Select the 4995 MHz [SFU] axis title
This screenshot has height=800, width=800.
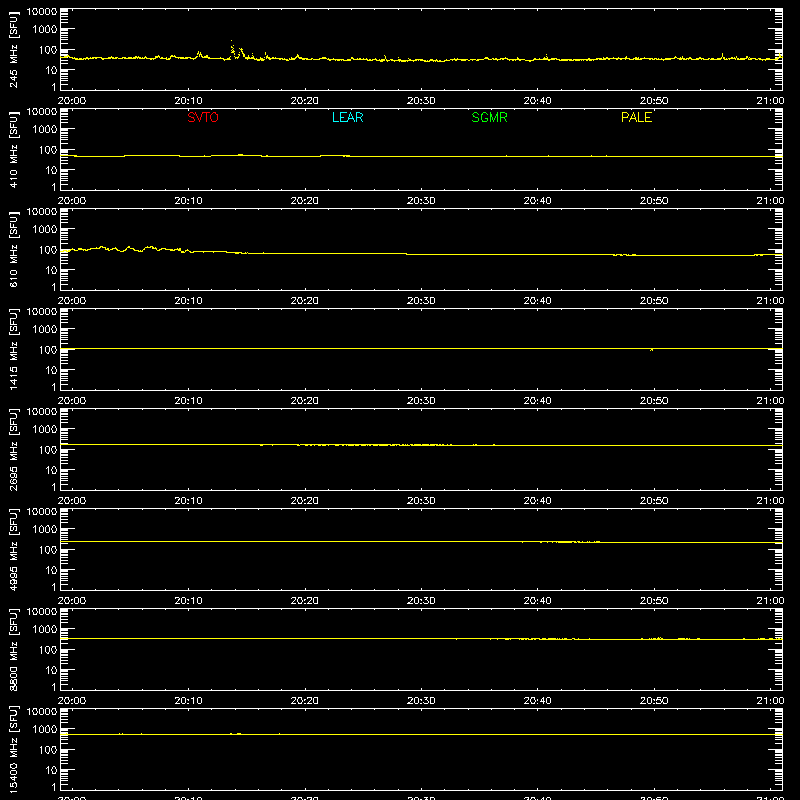13,549
